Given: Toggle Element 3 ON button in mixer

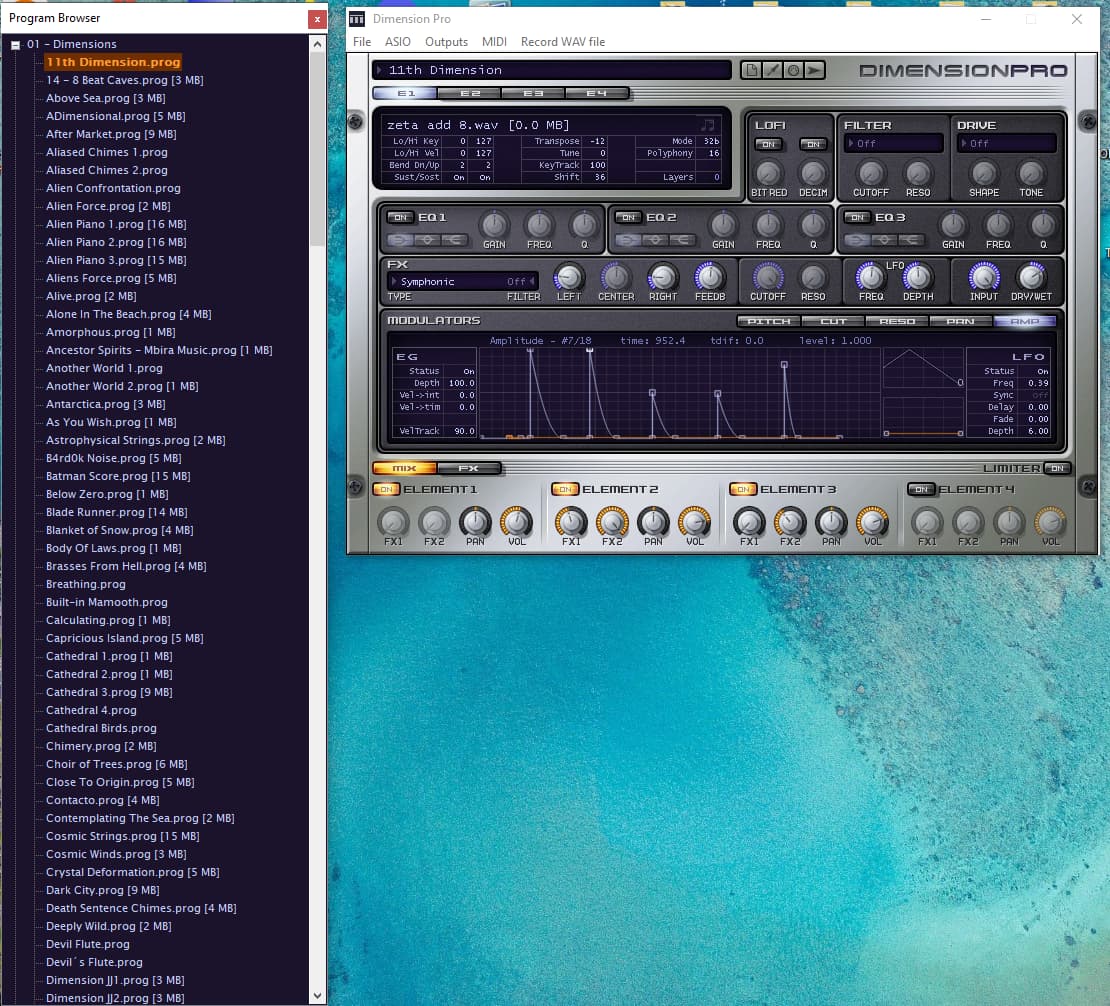Looking at the screenshot, I should (743, 489).
